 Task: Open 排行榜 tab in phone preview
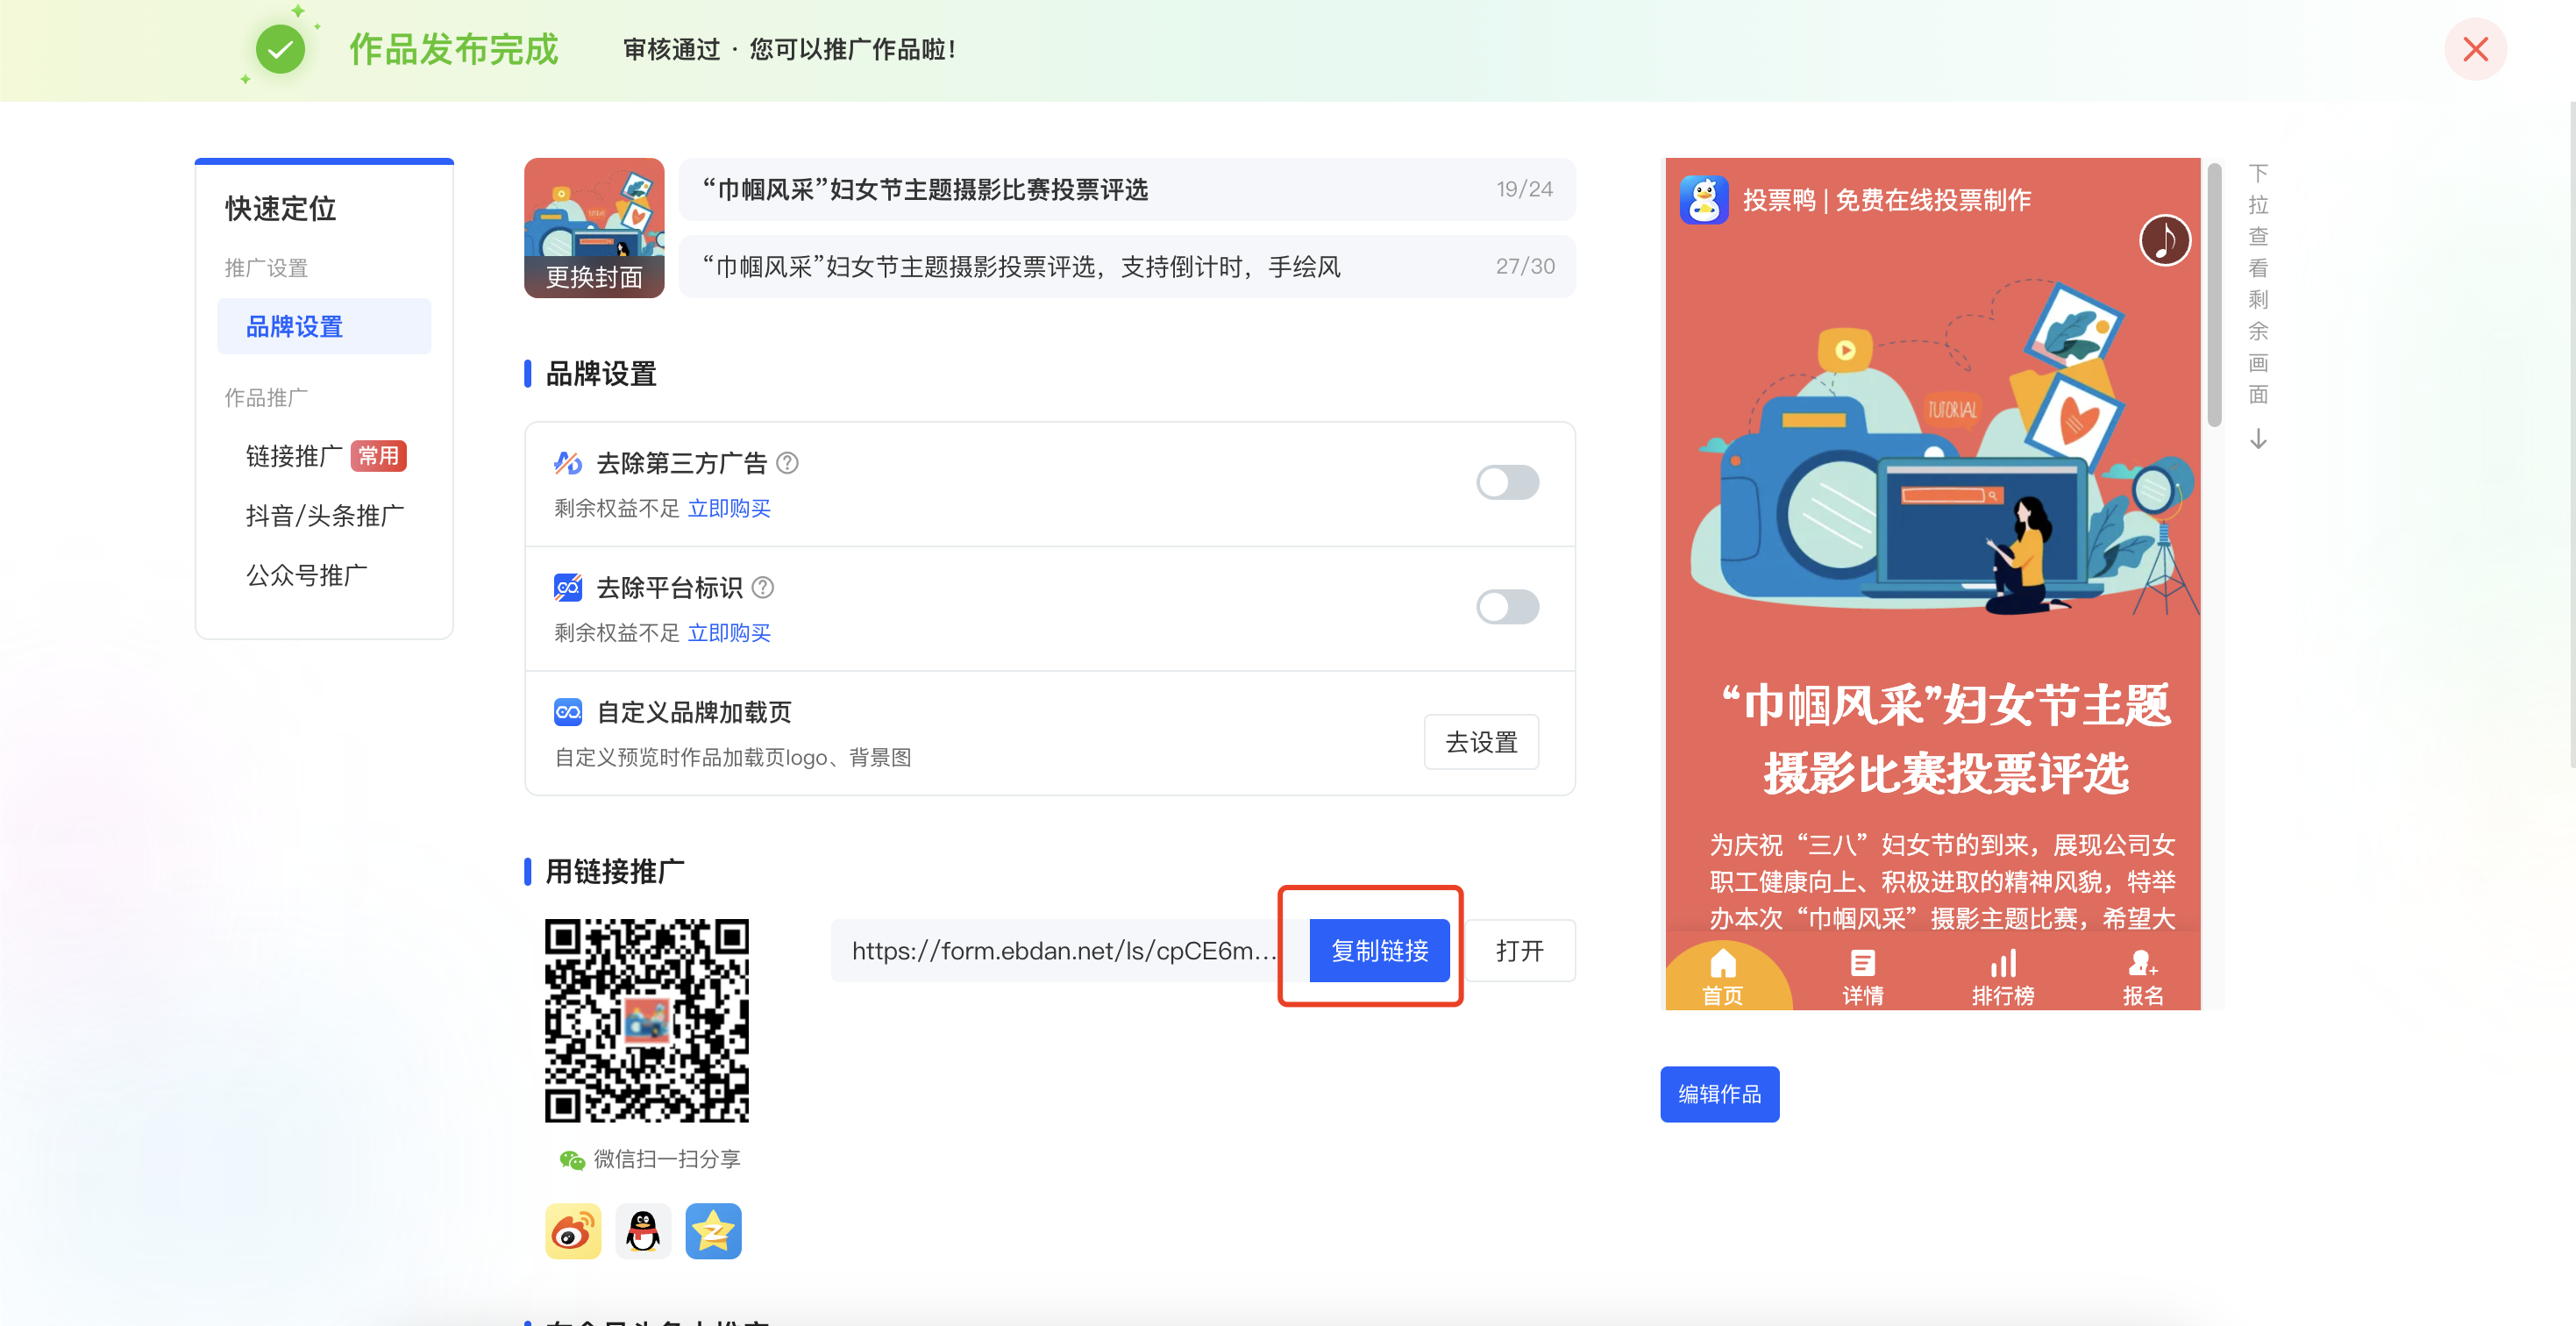pyautogui.click(x=2002, y=977)
